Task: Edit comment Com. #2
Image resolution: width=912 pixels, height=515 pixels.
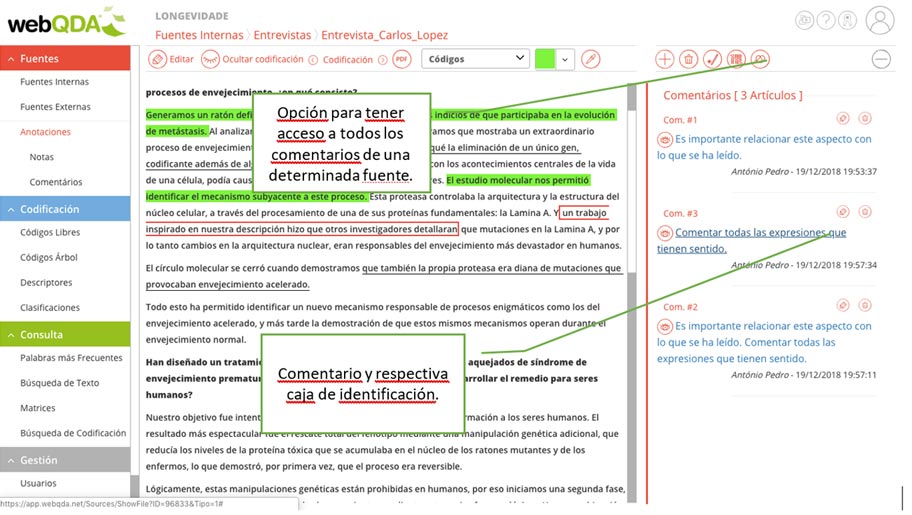Action: pos(843,306)
